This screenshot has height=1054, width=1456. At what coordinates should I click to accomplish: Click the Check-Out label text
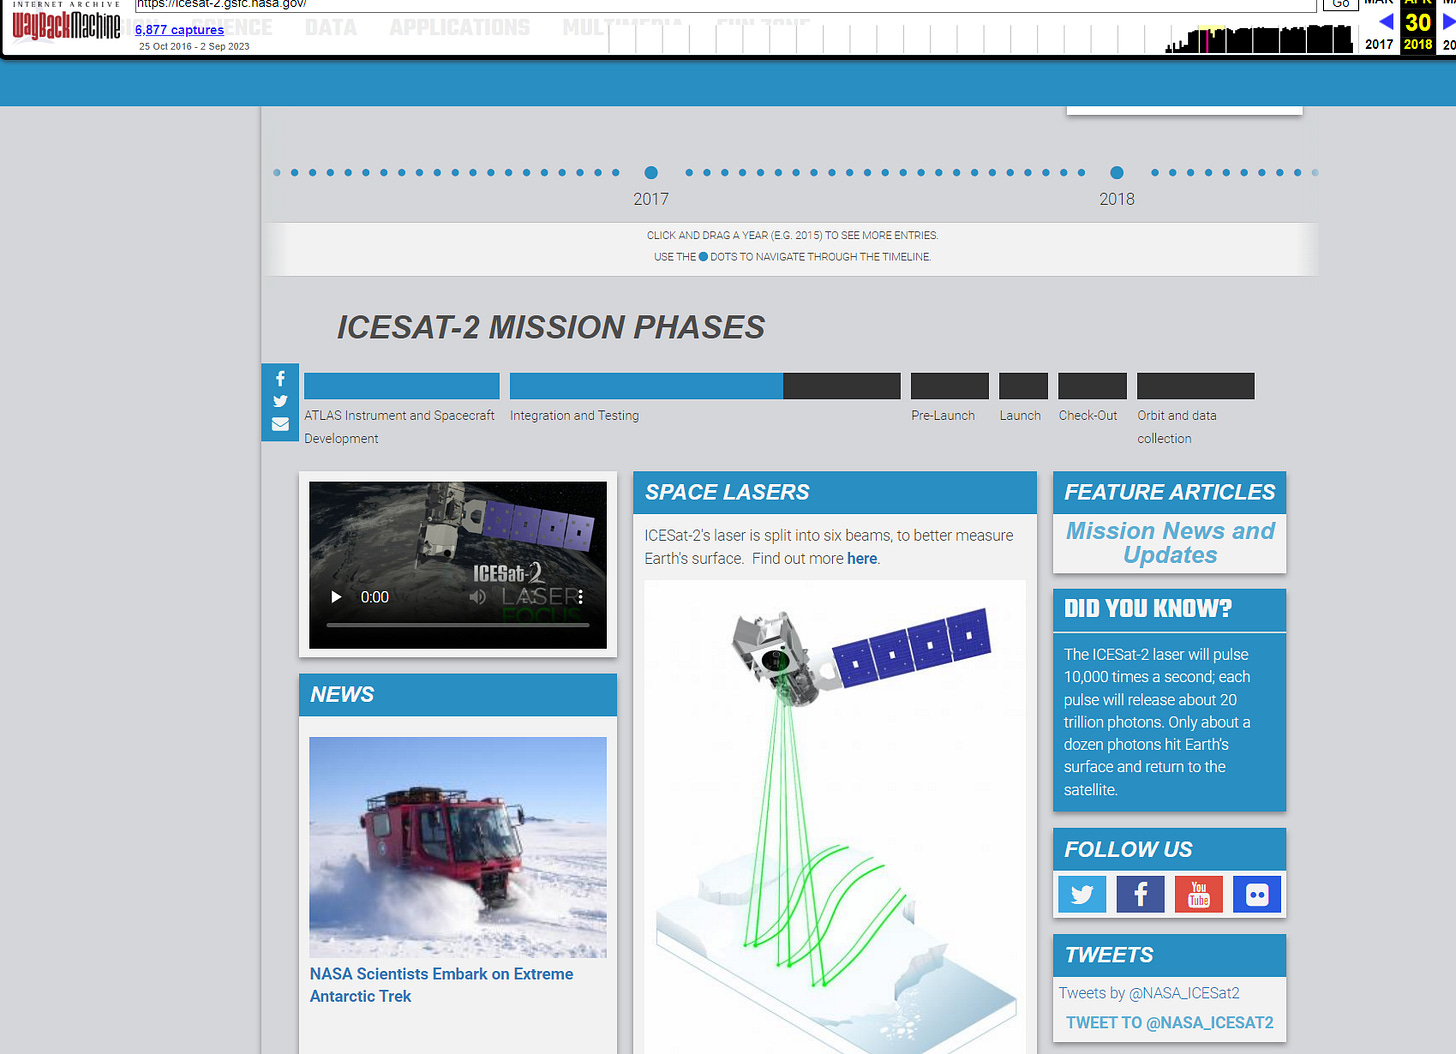(1088, 416)
